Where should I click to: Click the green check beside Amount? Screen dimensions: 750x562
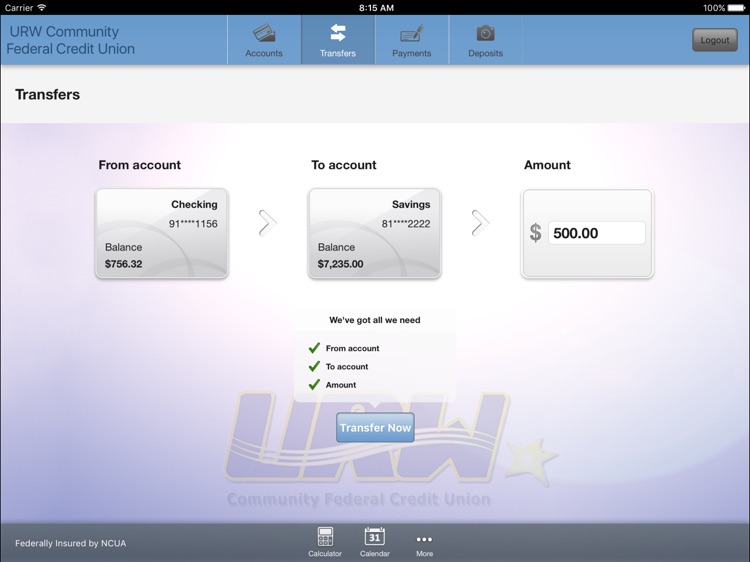coord(314,385)
